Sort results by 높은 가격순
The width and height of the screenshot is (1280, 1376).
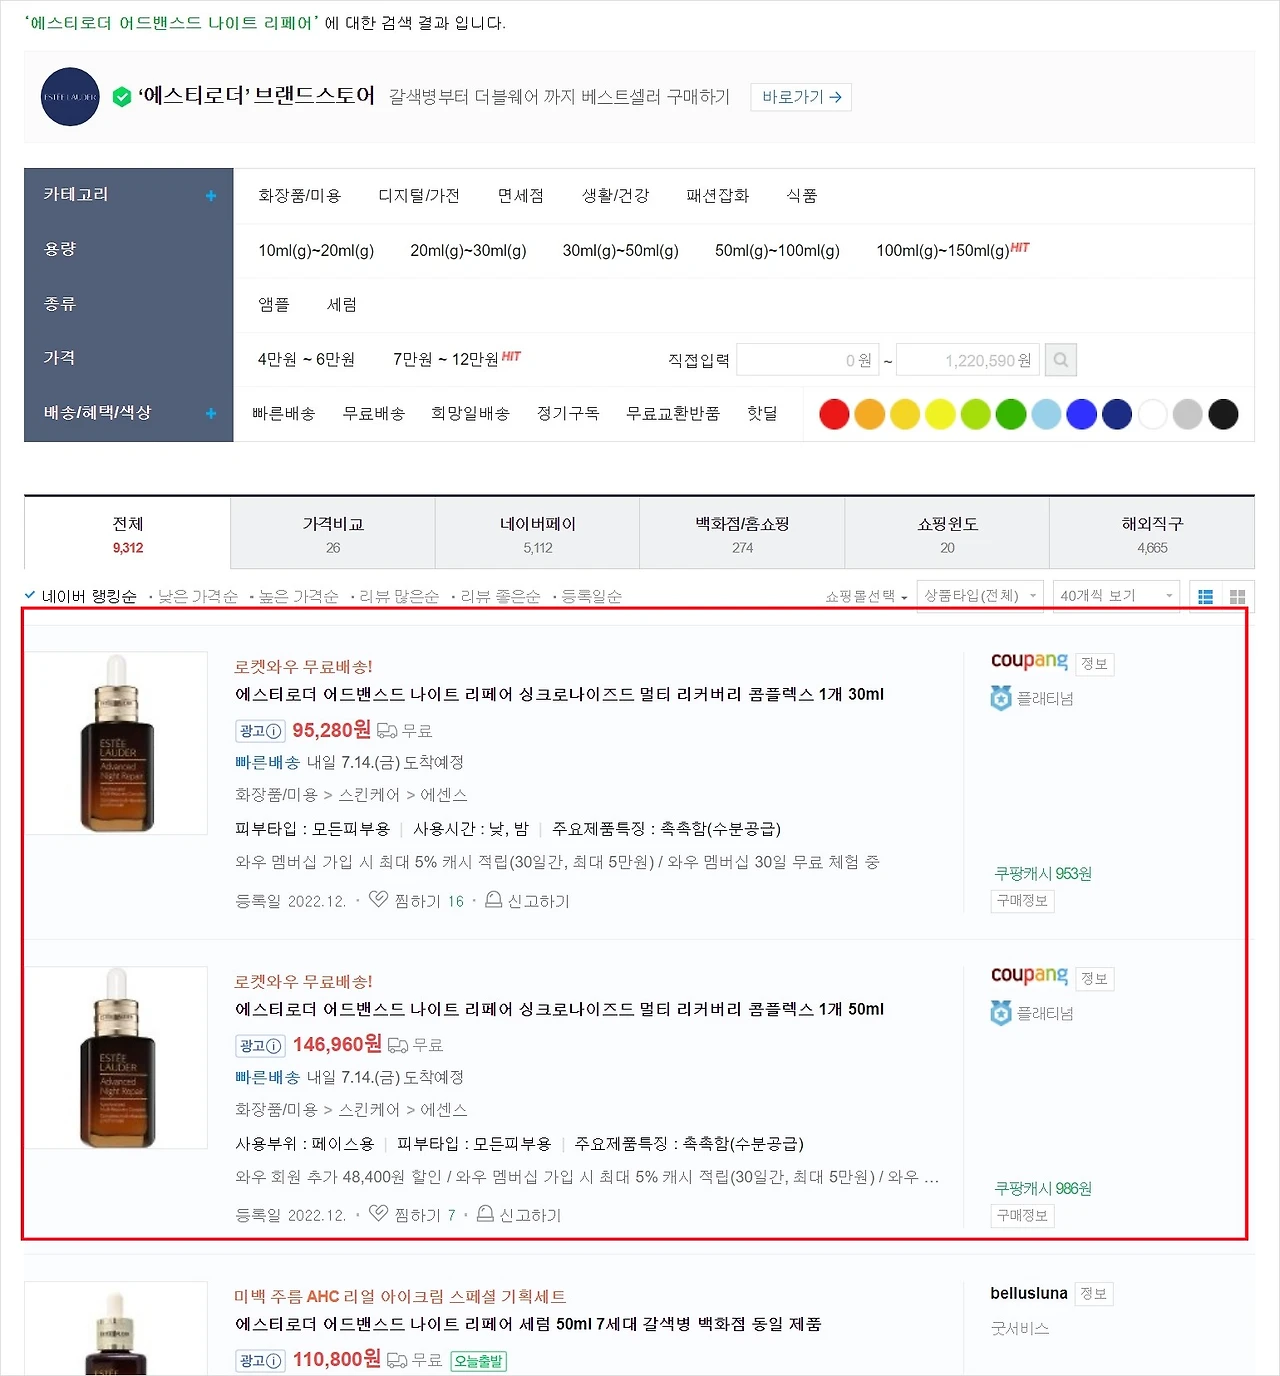298,597
